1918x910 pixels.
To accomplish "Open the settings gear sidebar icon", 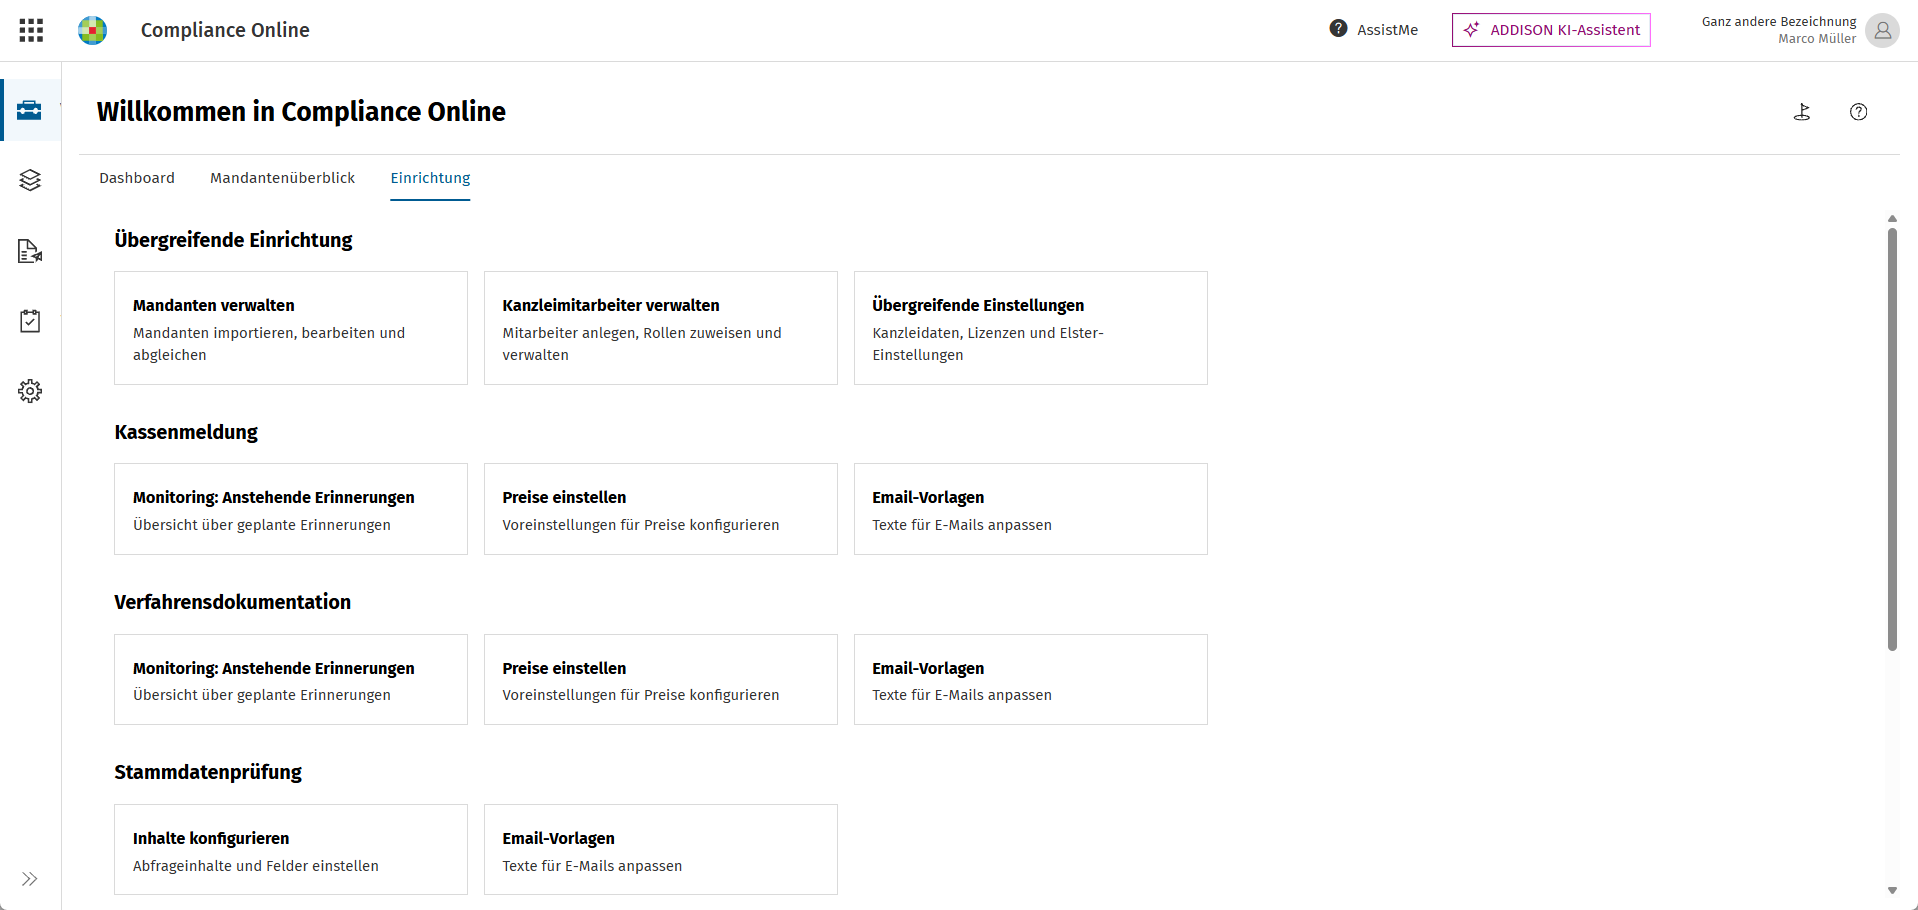I will 30,391.
